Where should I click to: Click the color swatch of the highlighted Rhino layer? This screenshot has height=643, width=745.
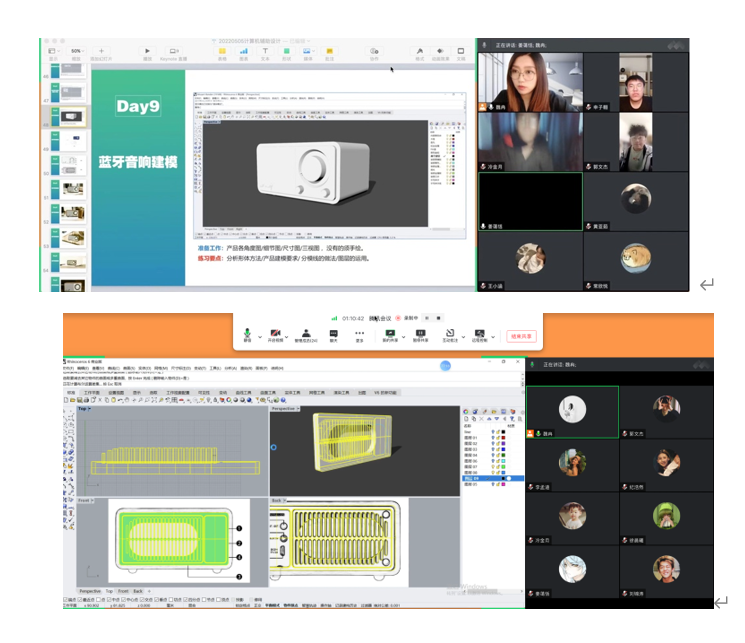click(x=504, y=480)
